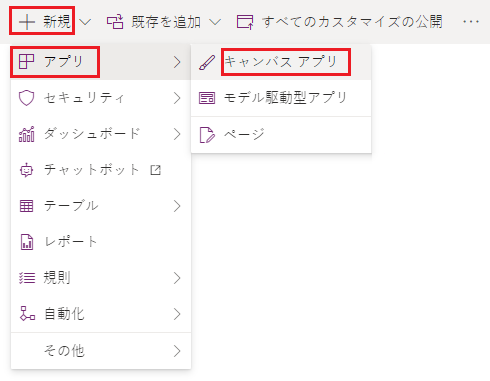
Task: Click the すべてのカスタマイズの公開 publish icon
Action: click(x=245, y=22)
